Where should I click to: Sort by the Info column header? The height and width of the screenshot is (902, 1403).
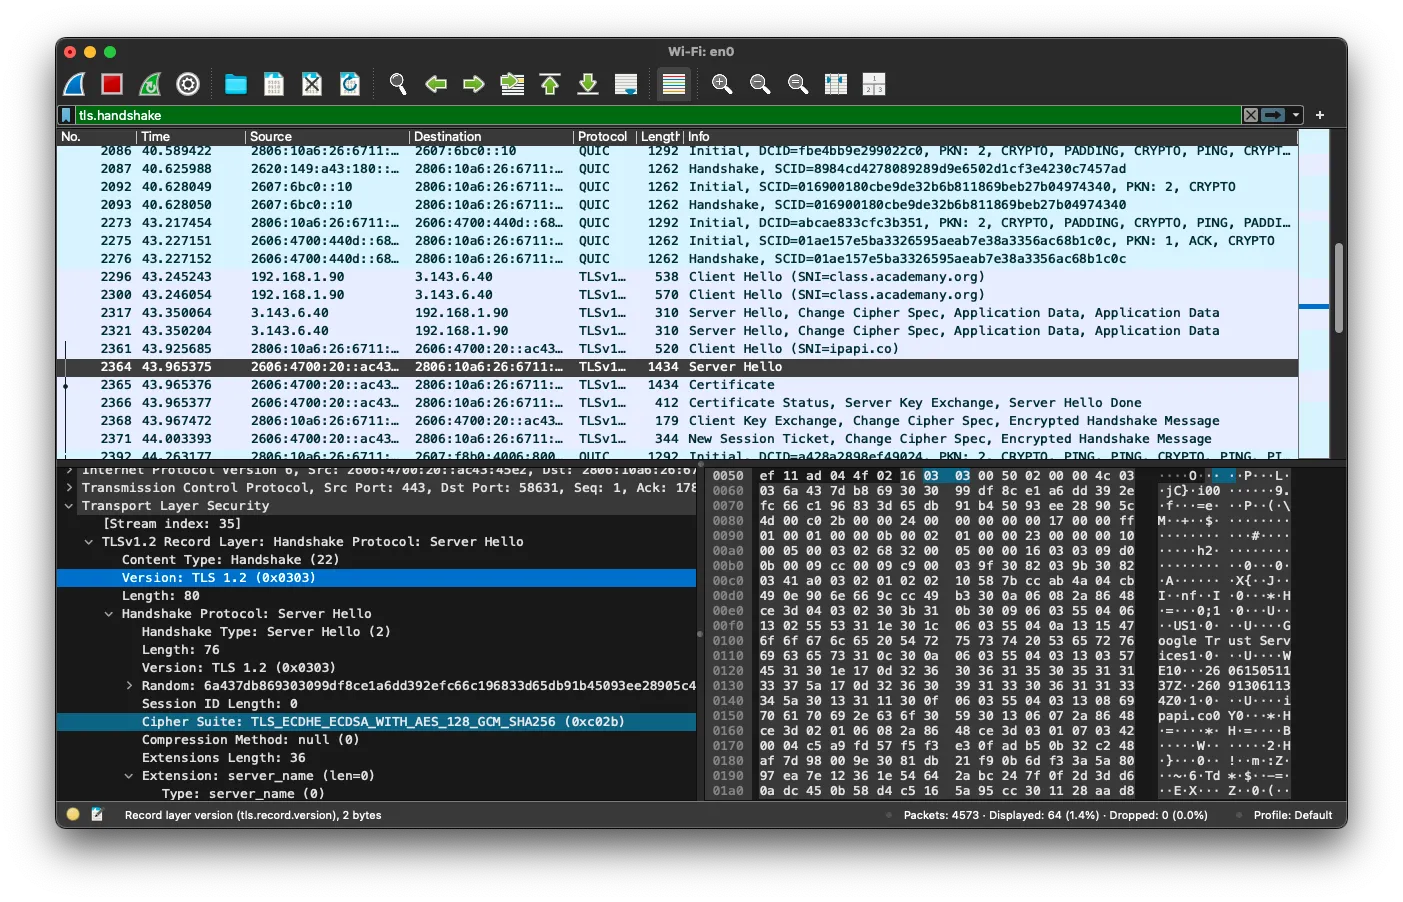[x=991, y=136]
